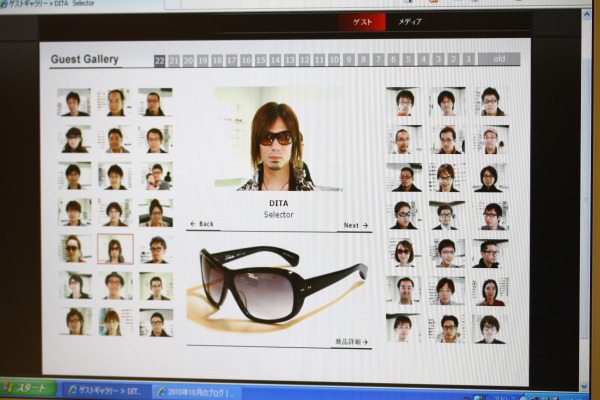Open the 'old' gallery archive
The width and height of the screenshot is (600, 400).
(x=499, y=59)
